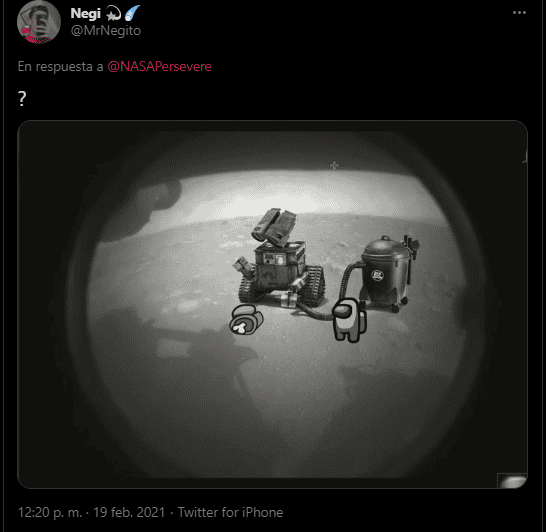Click the water droplet emoji beside Negi
Viewport: 546px width, 532px height.
pos(132,13)
